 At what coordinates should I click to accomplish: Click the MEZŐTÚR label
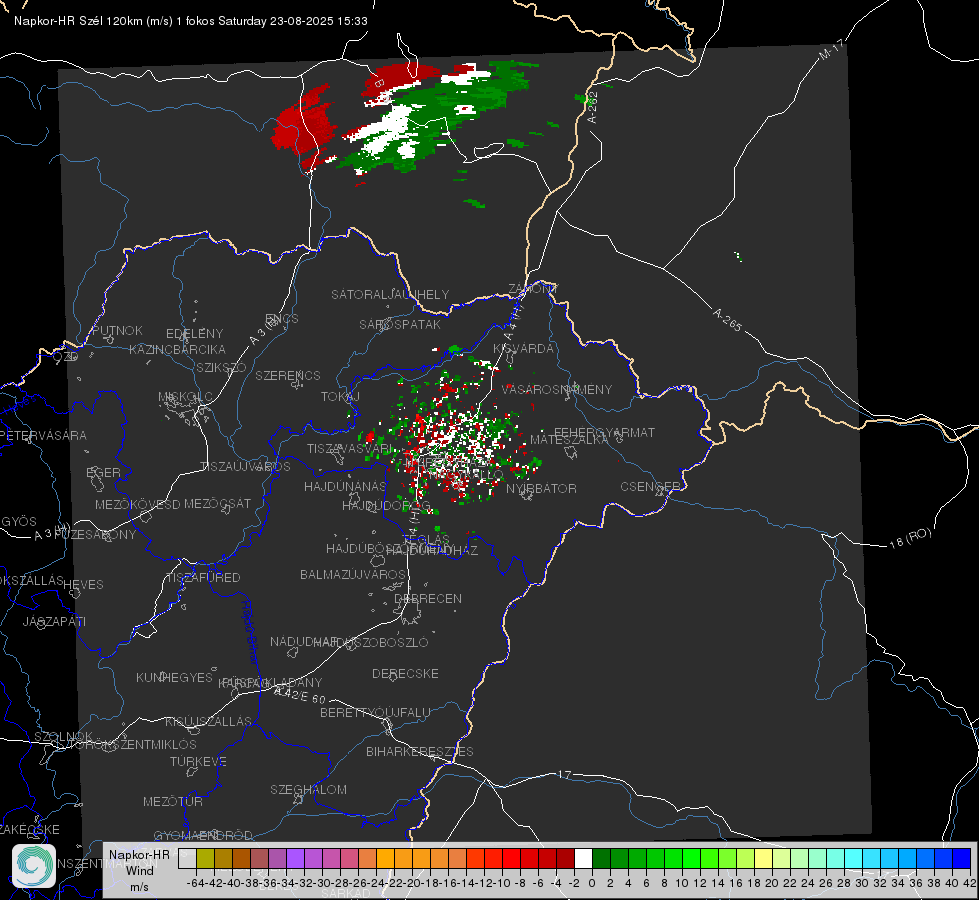[173, 801]
